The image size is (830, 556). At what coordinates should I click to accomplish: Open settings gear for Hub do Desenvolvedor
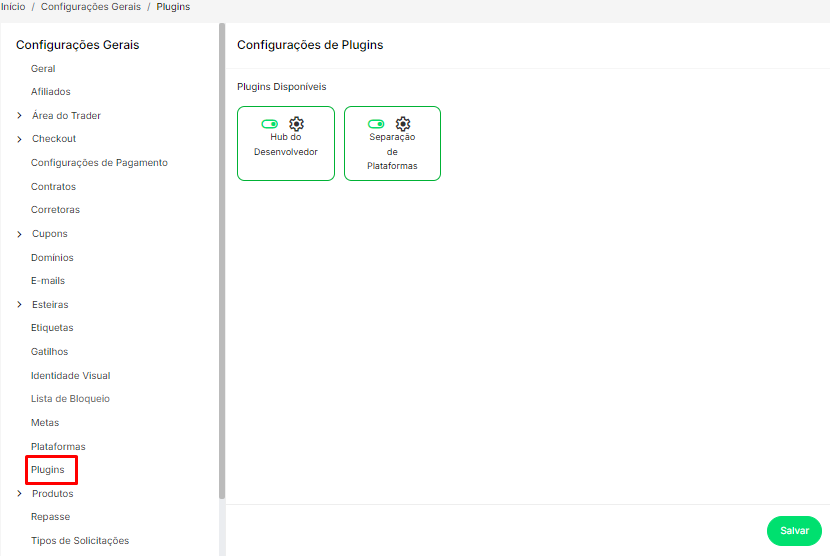(296, 124)
